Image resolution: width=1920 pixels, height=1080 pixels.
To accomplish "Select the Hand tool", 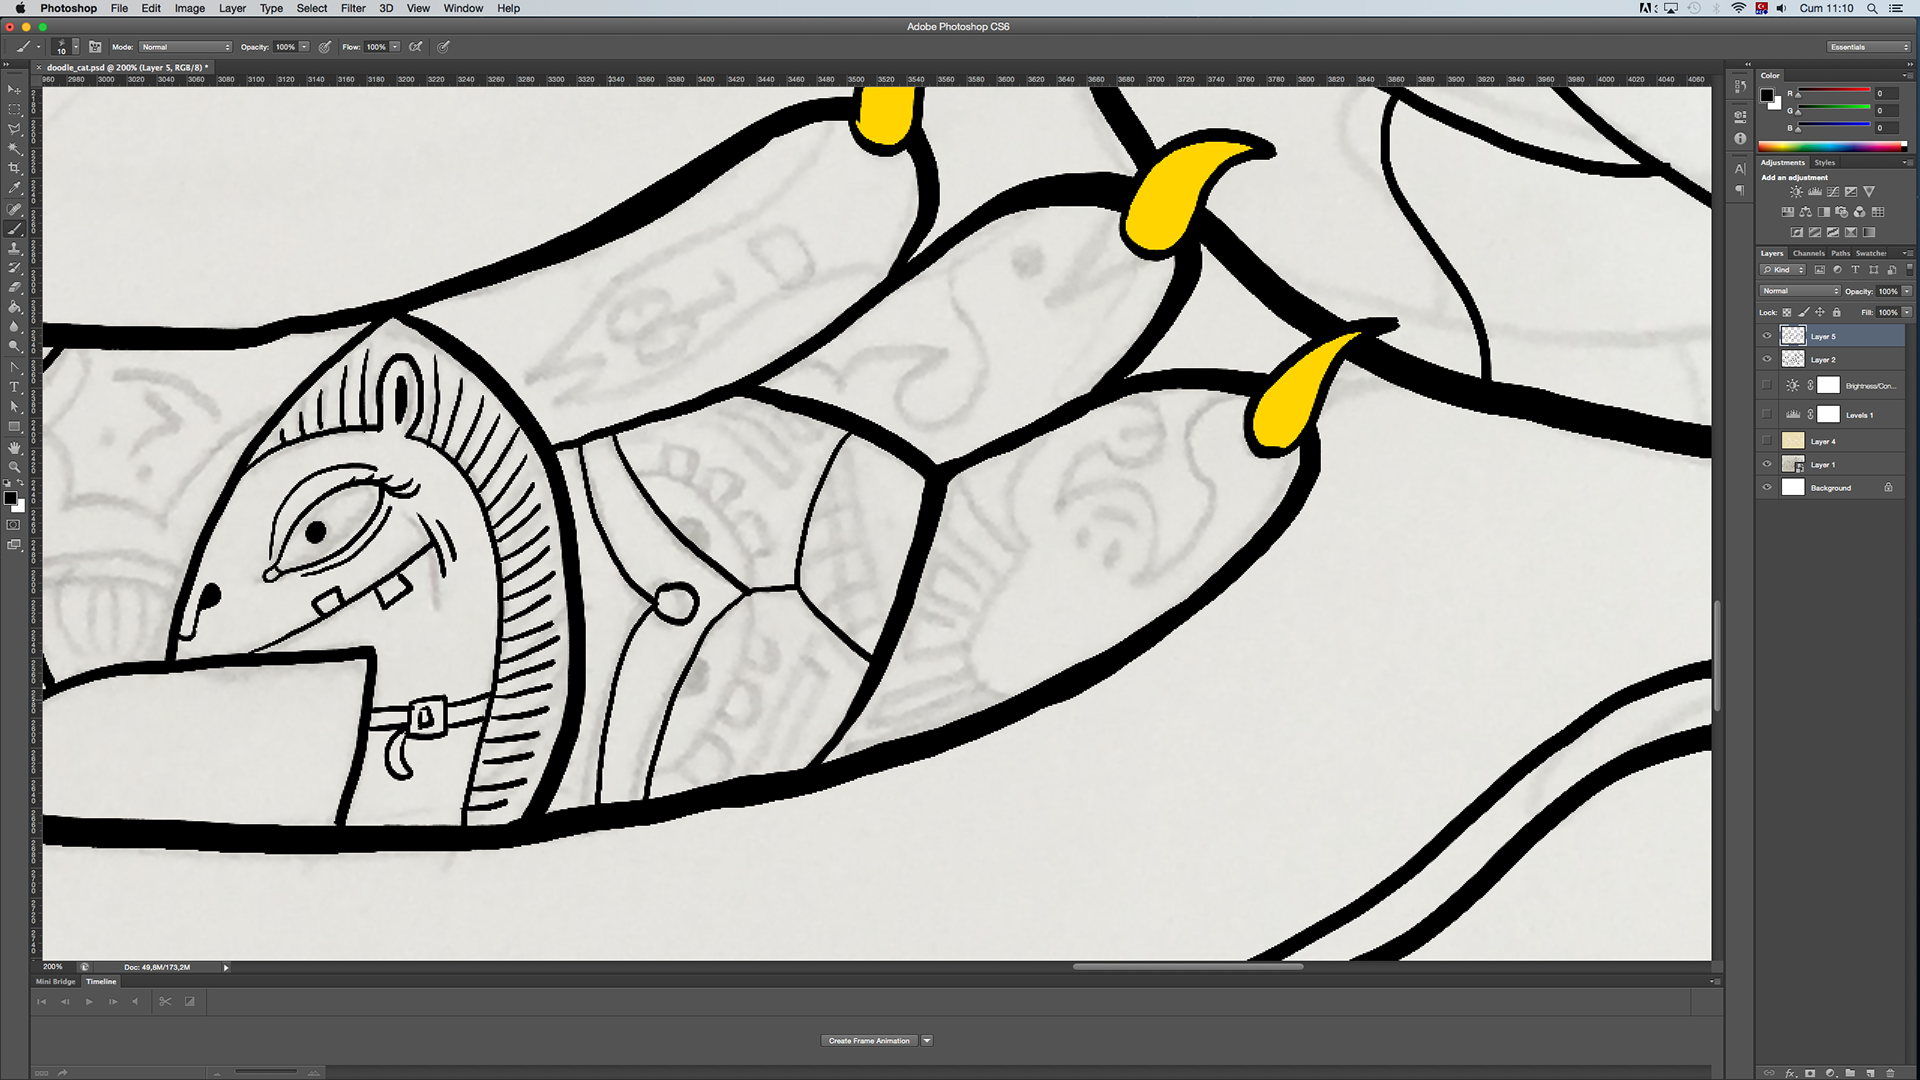I will (x=14, y=447).
